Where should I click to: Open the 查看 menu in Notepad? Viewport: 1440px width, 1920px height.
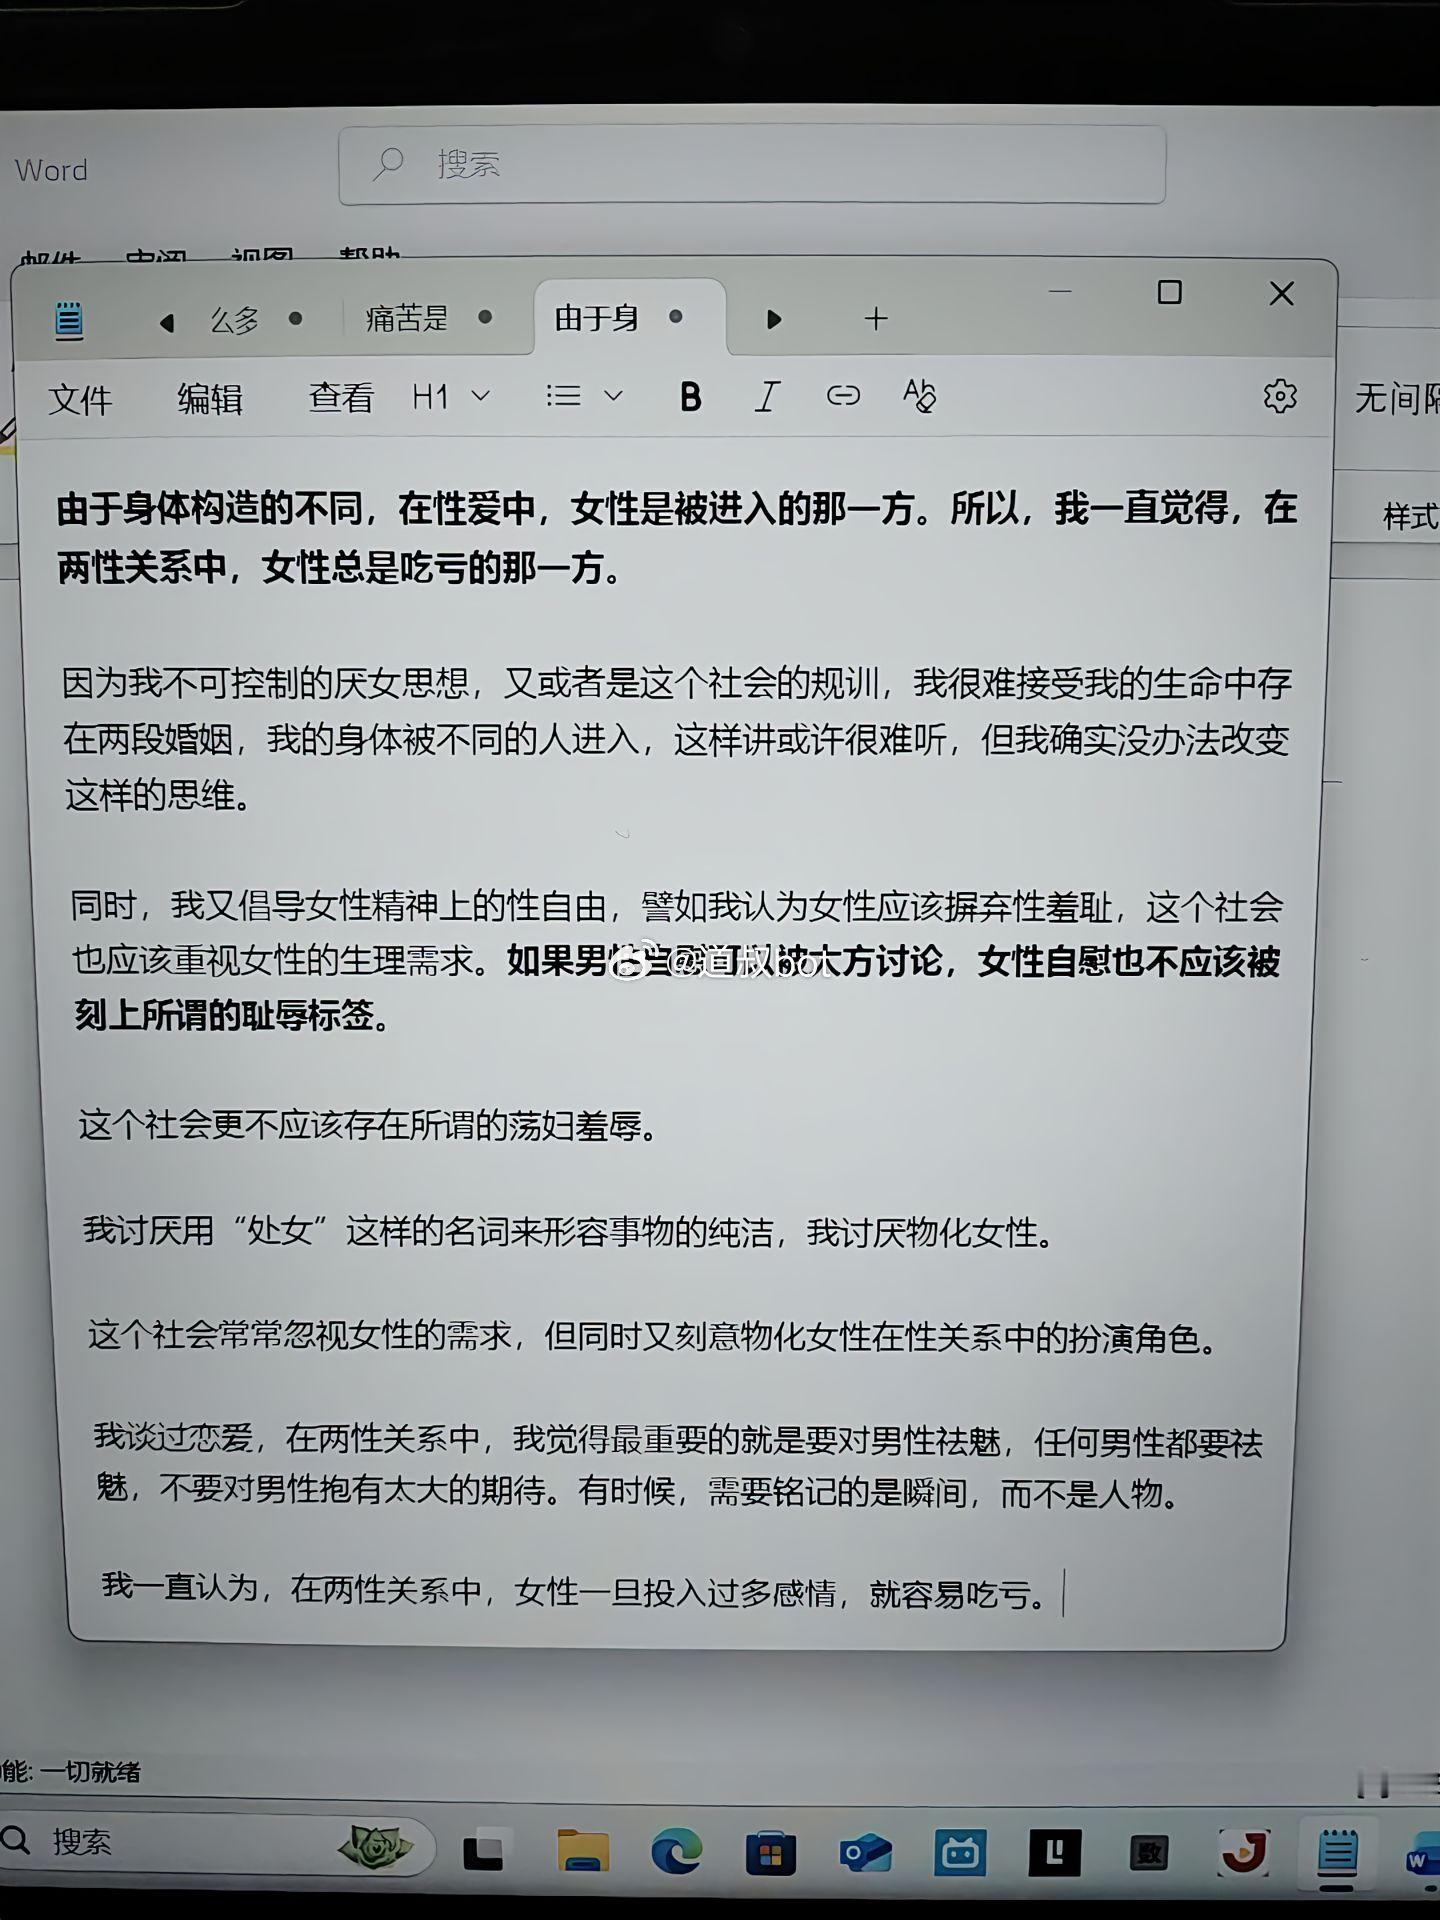341,398
